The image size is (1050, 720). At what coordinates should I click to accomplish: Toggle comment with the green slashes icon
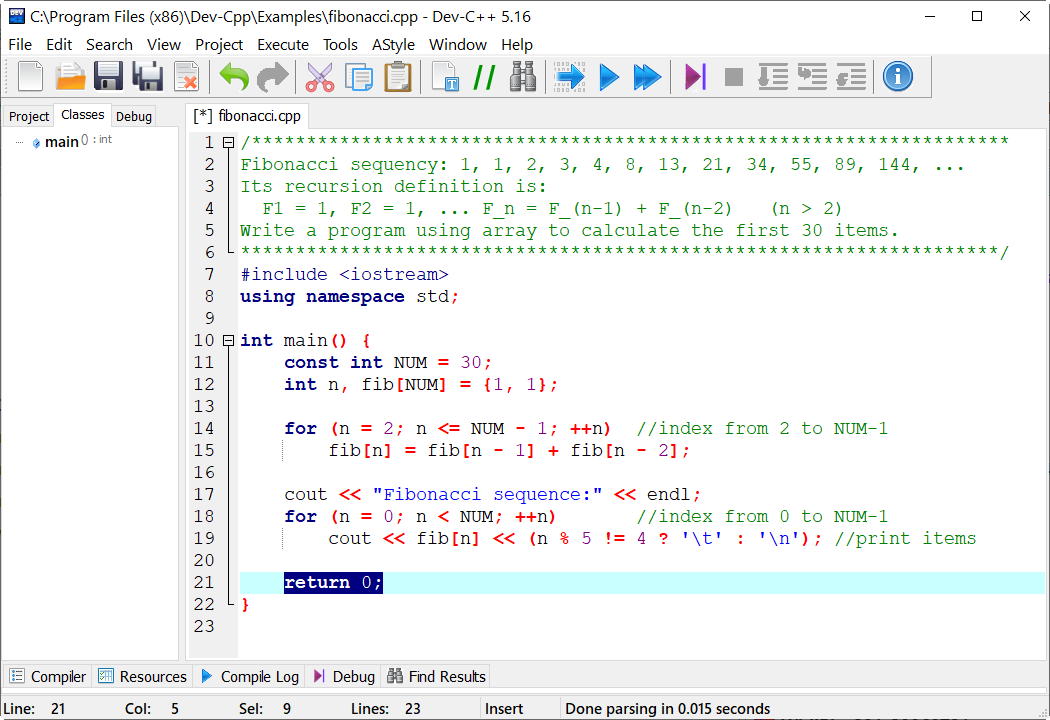pyautogui.click(x=484, y=76)
